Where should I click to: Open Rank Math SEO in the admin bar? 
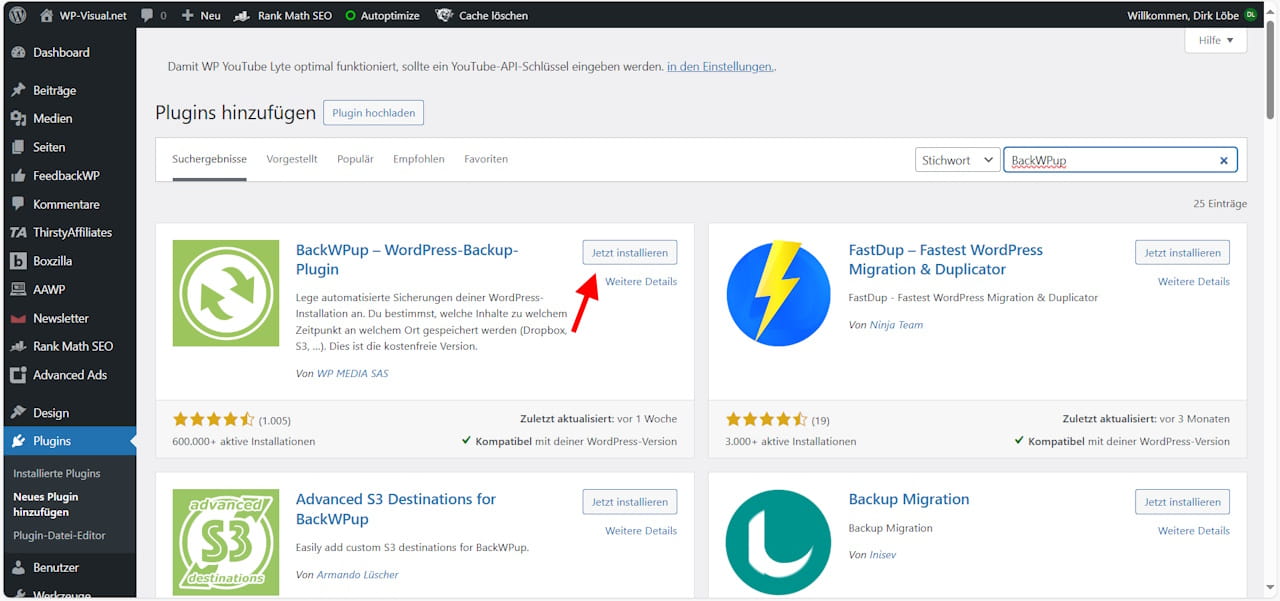[x=282, y=15]
